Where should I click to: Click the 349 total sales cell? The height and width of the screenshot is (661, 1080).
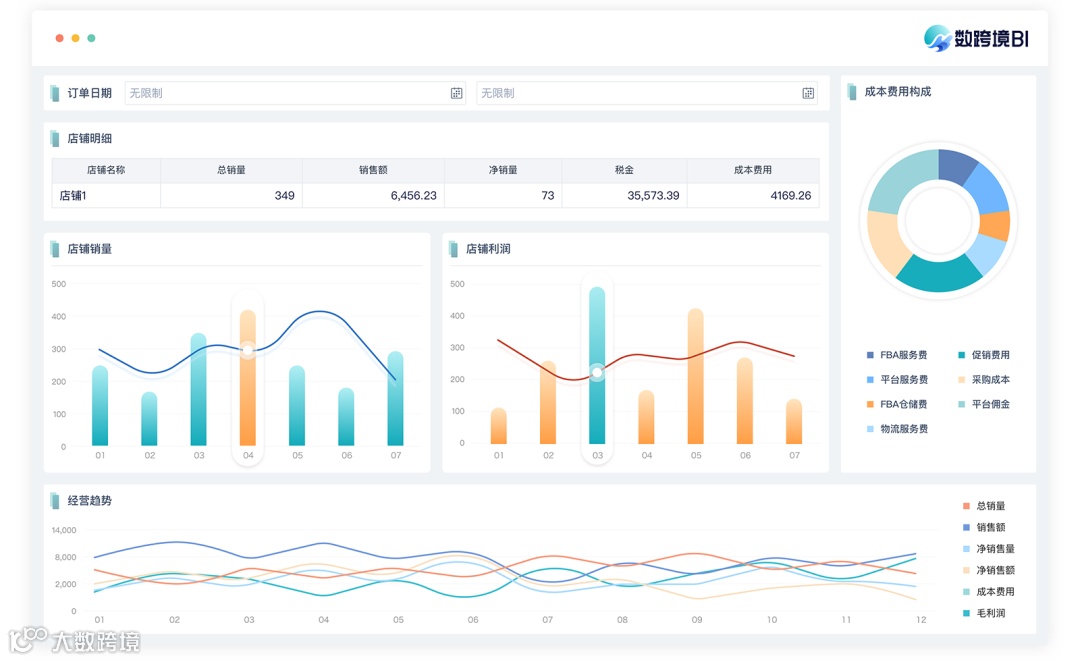coord(231,196)
